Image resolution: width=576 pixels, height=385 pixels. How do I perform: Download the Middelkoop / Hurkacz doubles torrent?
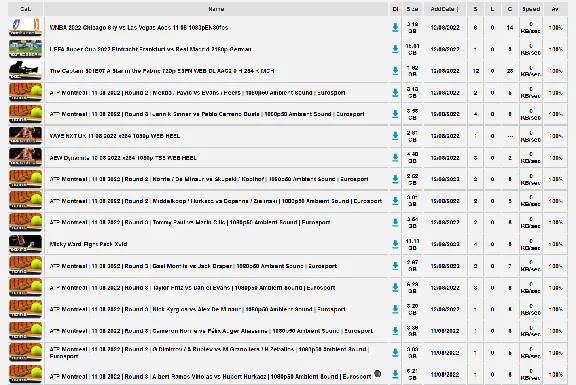click(x=395, y=201)
